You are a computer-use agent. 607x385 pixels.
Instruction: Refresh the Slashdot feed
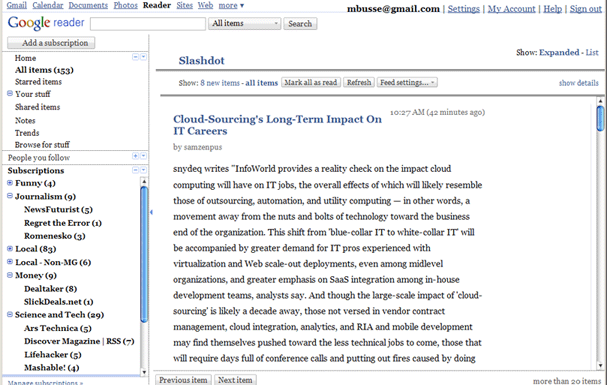(359, 82)
